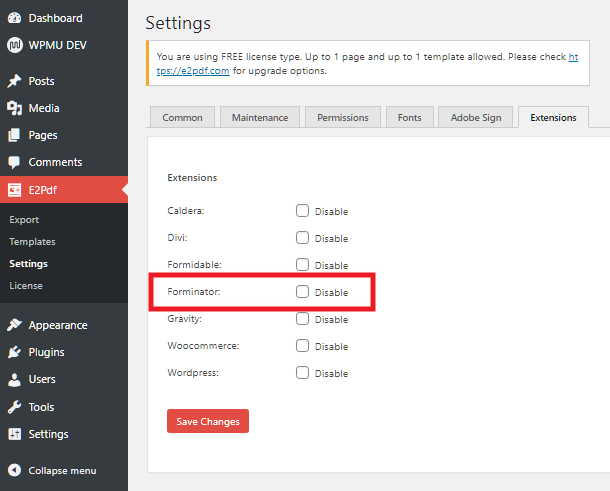Click the Collapse menu label
The image size is (610, 491).
point(62,470)
